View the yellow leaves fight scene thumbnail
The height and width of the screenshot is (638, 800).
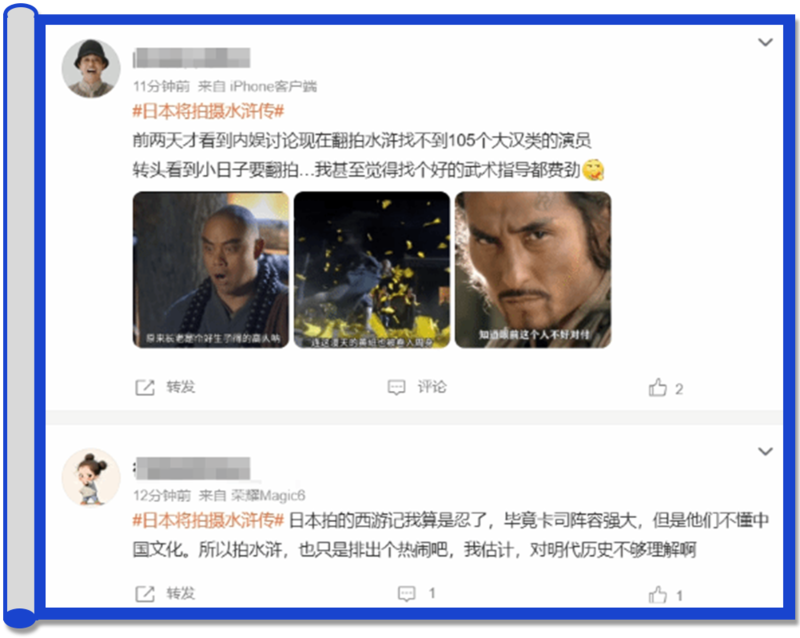click(372, 270)
